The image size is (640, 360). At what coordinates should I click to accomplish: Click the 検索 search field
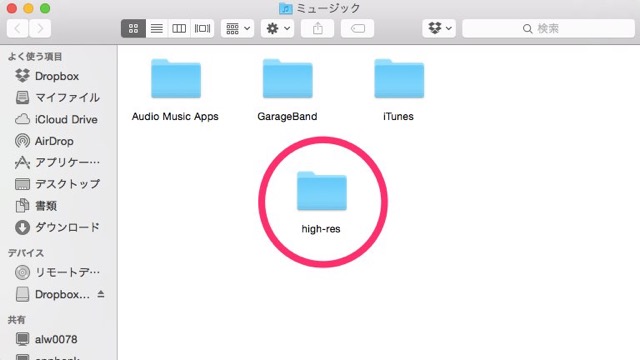click(548, 28)
